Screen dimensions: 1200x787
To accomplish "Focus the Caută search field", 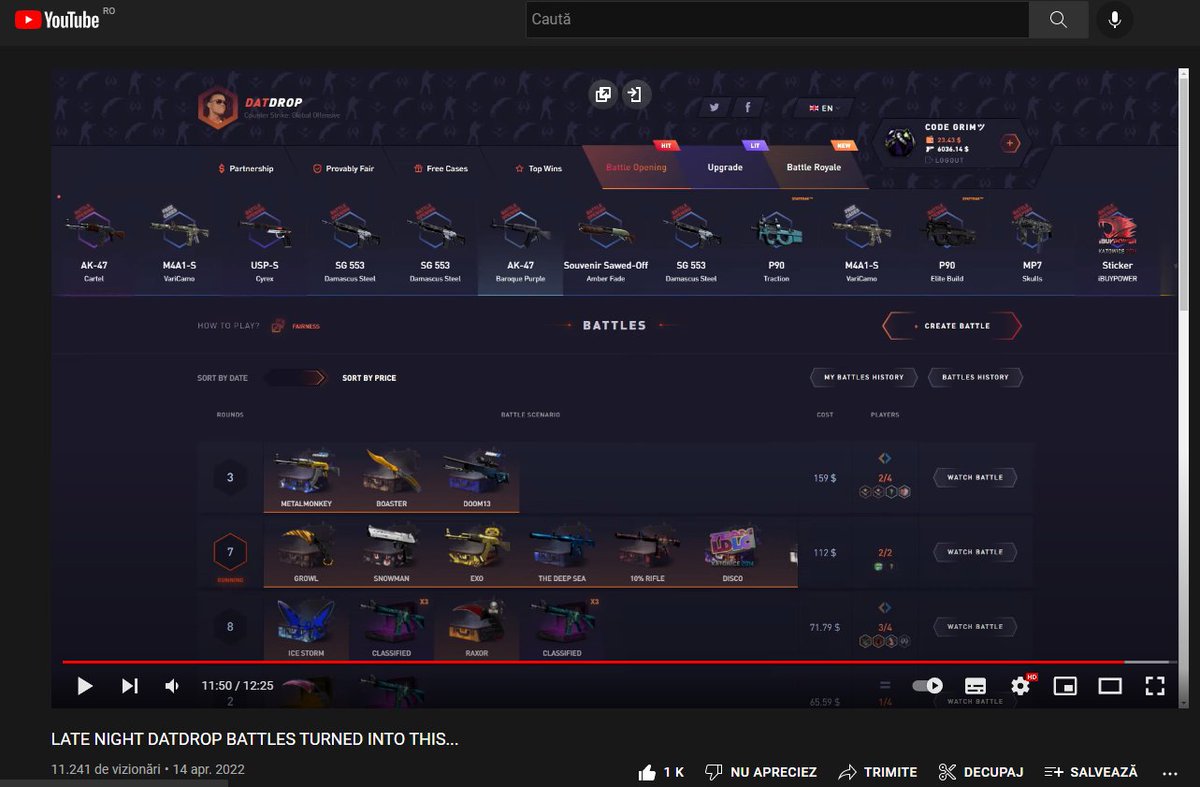I will point(777,19).
